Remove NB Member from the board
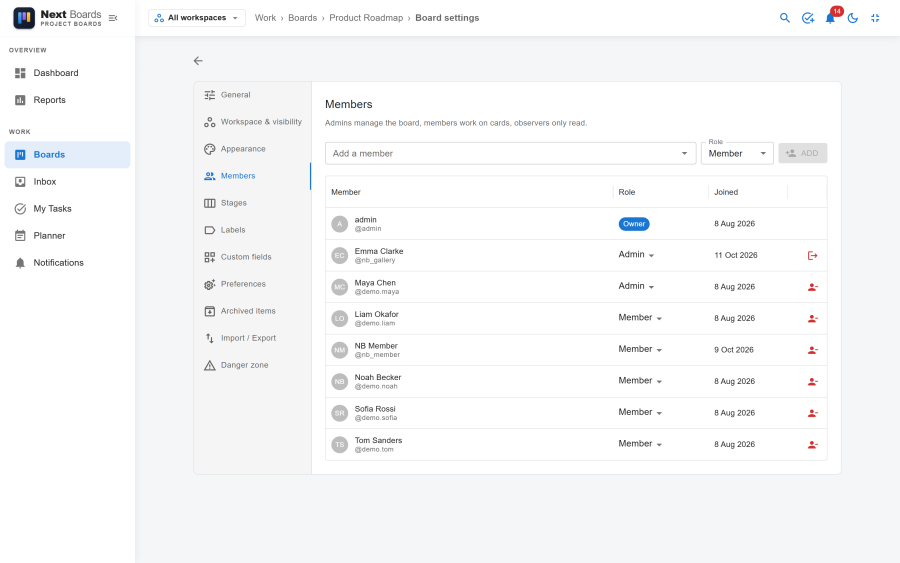The height and width of the screenshot is (563, 900). point(812,350)
